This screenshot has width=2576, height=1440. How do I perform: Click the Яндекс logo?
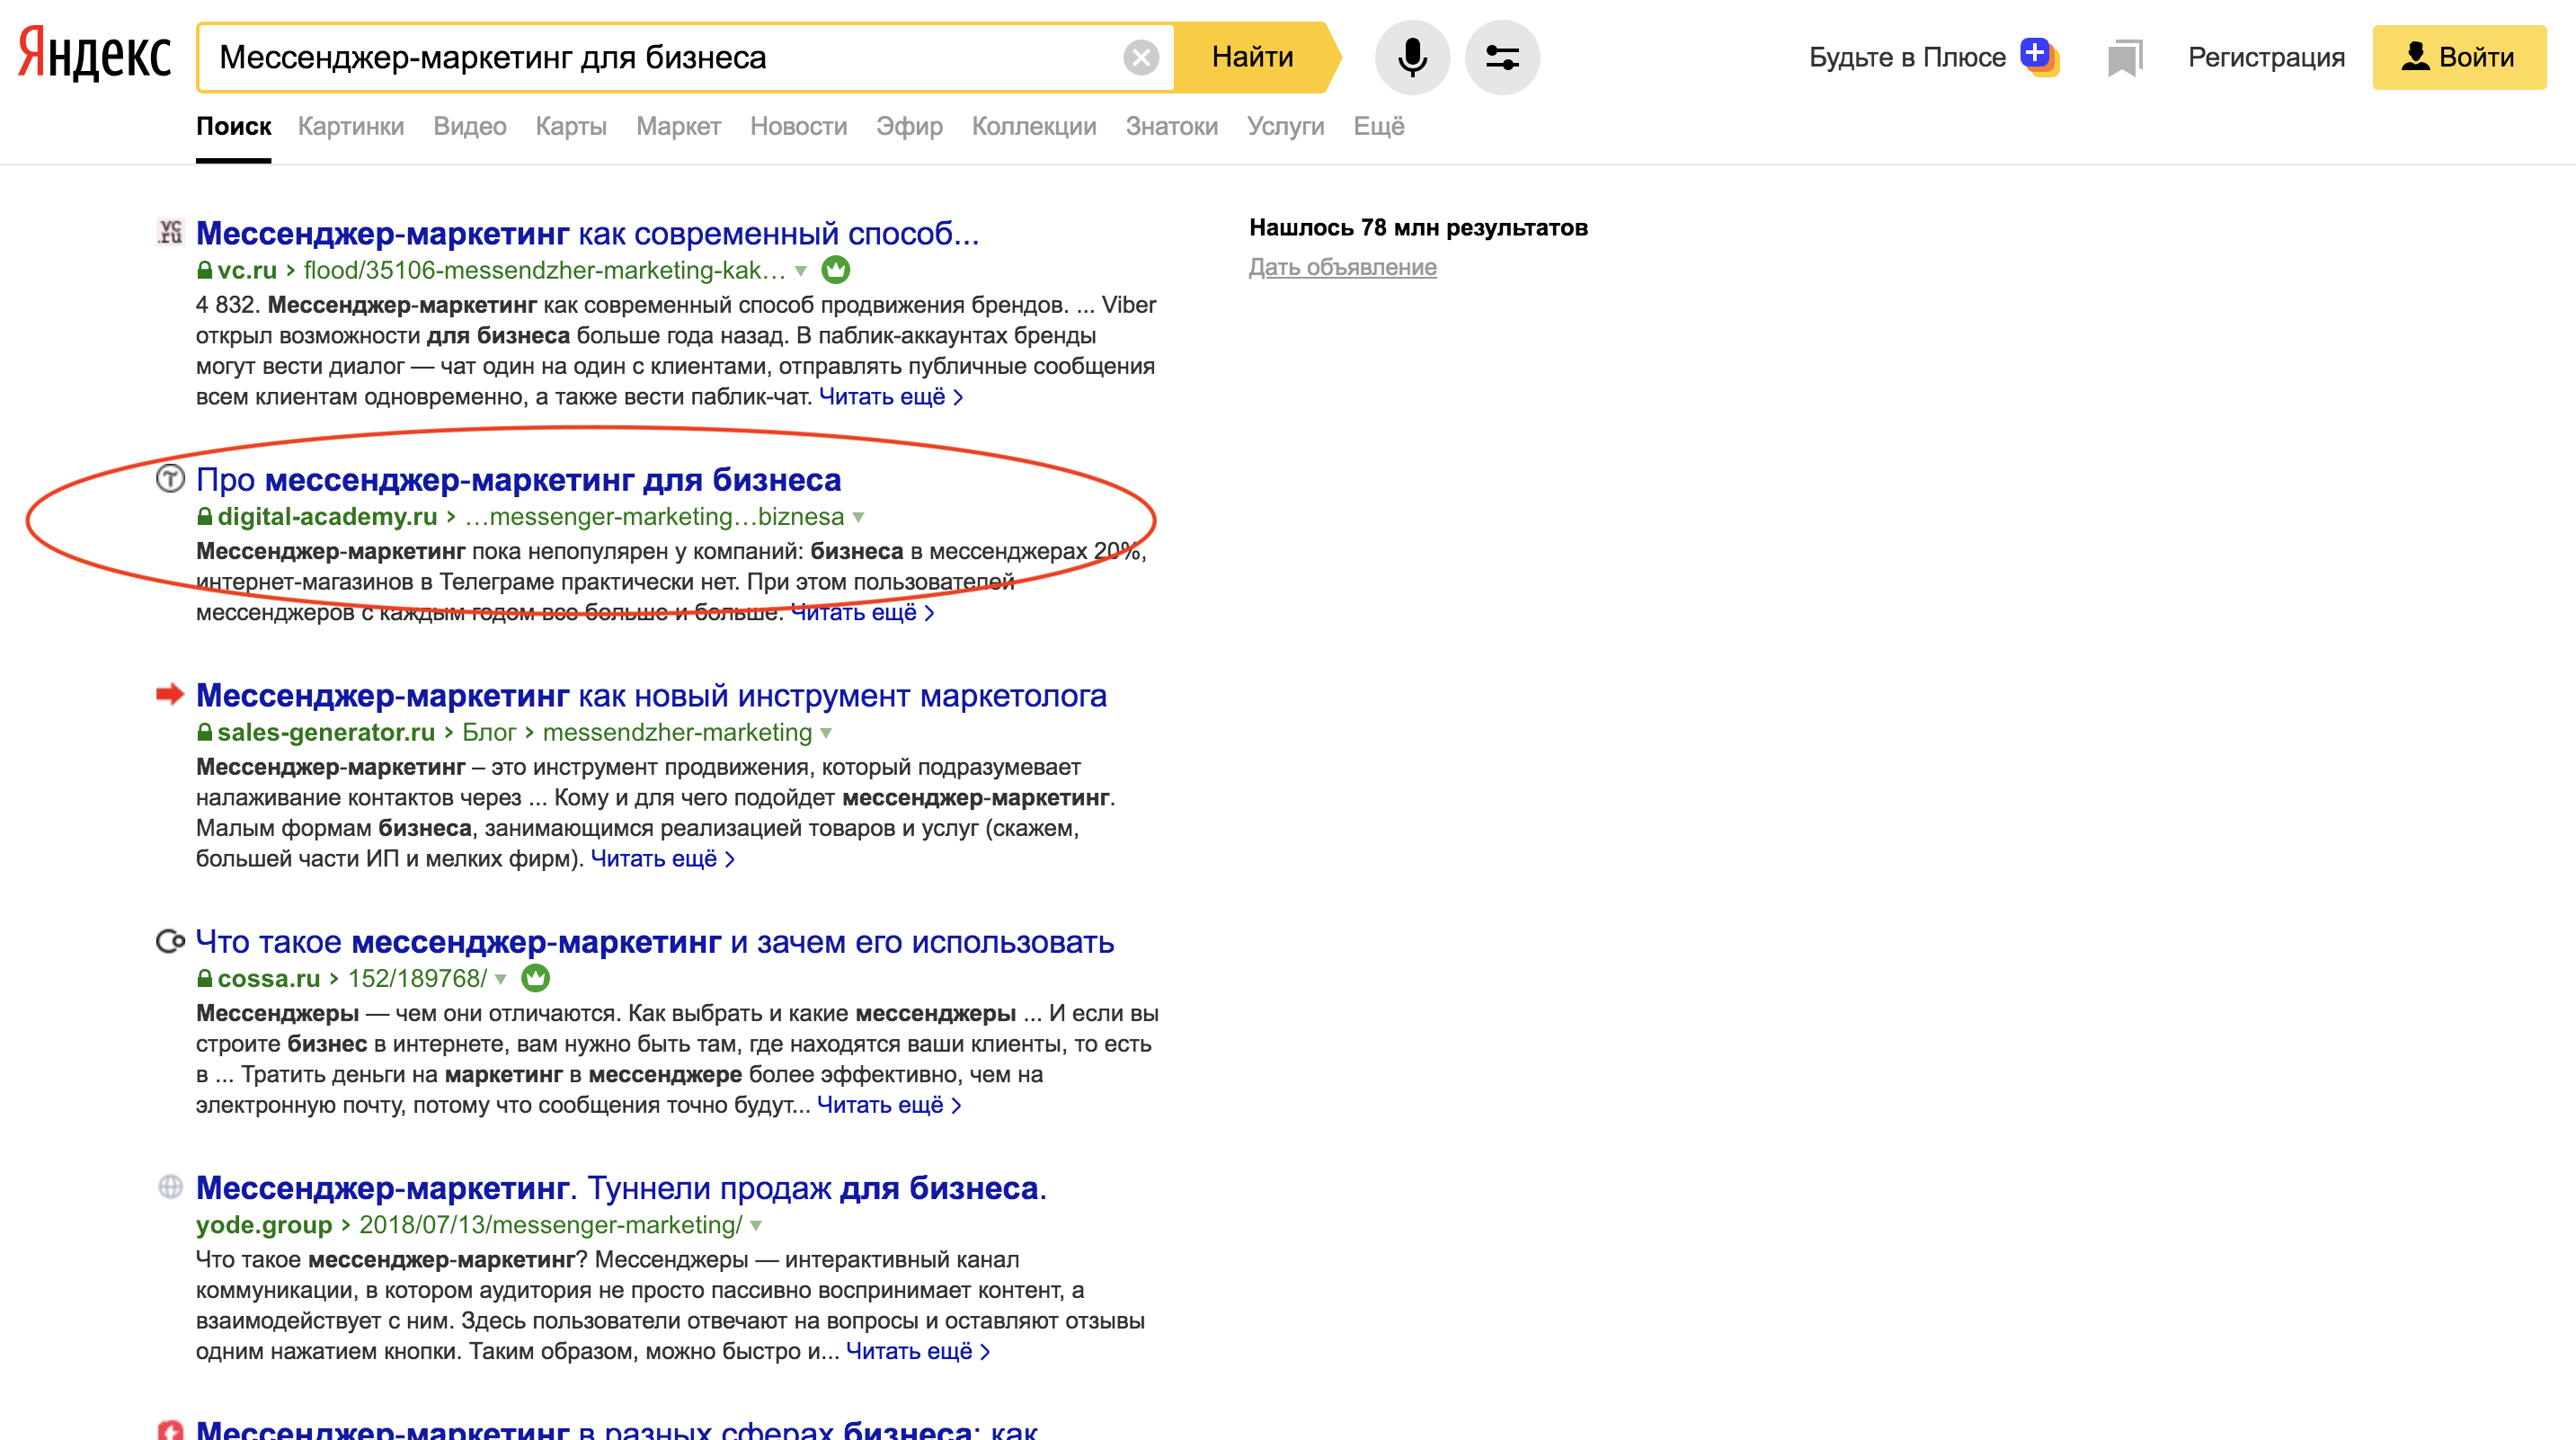[95, 55]
